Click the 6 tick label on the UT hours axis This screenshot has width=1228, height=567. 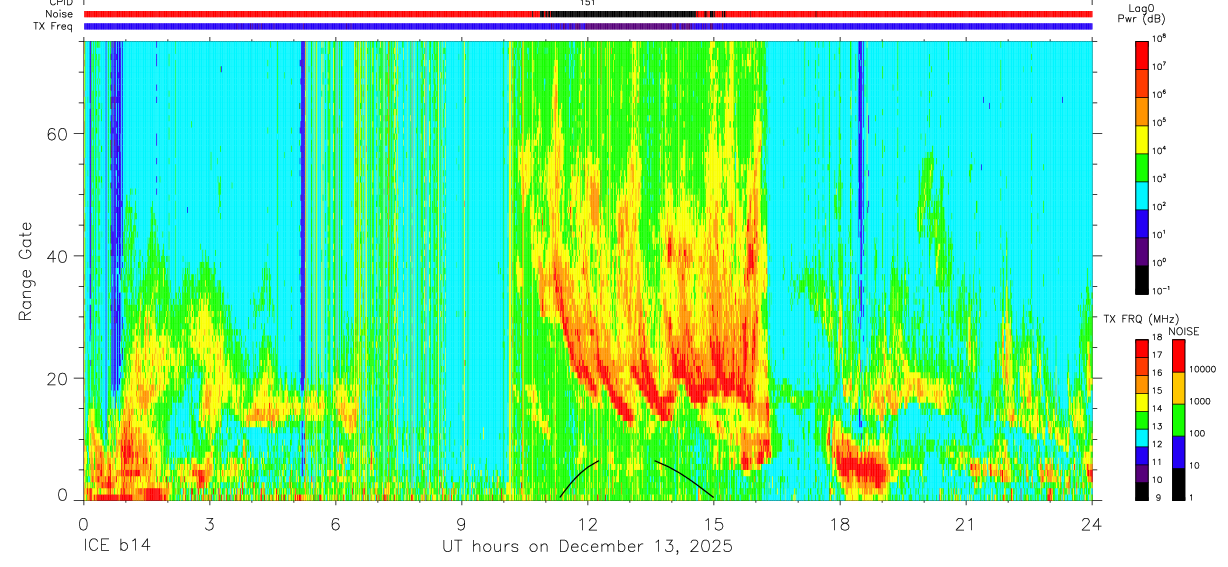[x=335, y=523]
